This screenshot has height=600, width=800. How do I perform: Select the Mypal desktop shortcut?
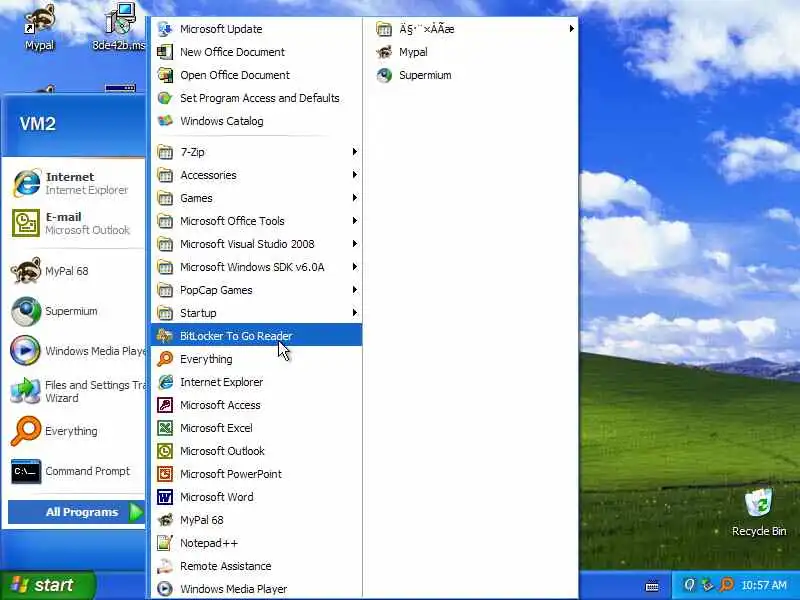coord(39,27)
